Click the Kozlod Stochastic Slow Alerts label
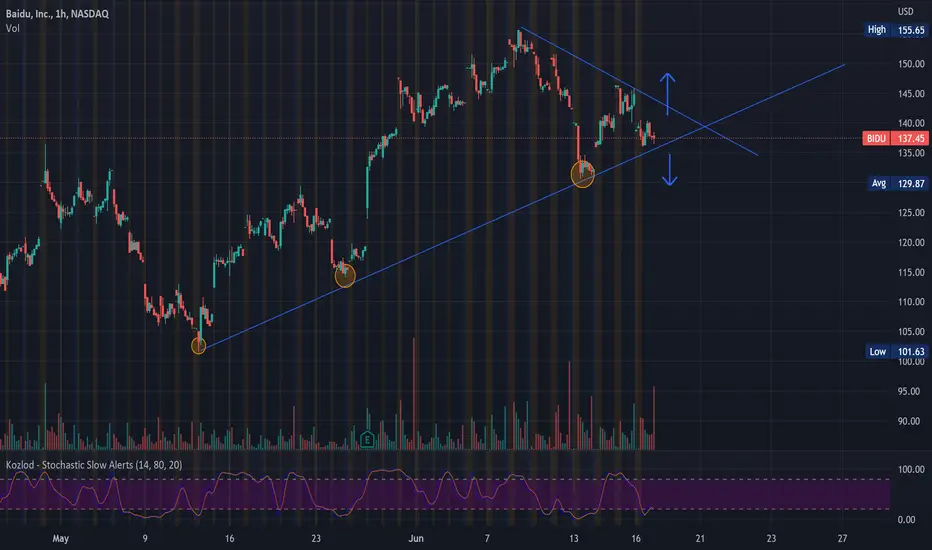 point(94,465)
